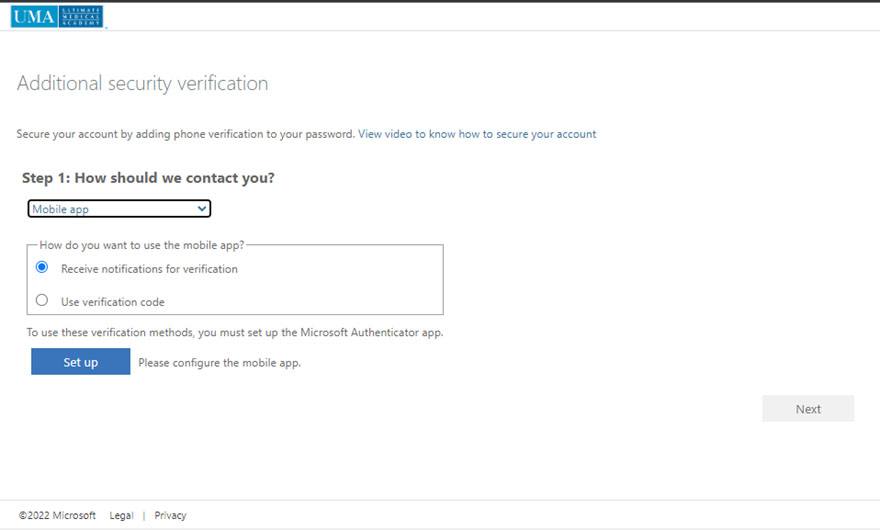This screenshot has height=530, width=880.
Task: Open the Mobile app contact method dropdown
Action: coord(118,209)
